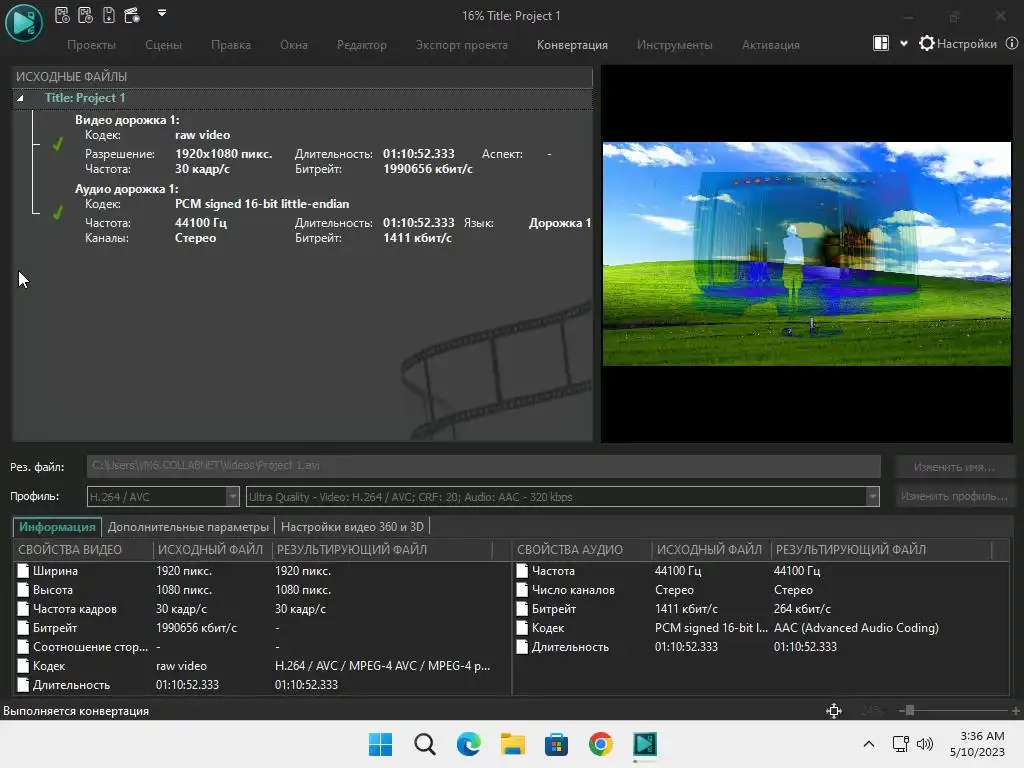Image resolution: width=1024 pixels, height=768 pixels.
Task: Click the zoom in plus button
Action: [1016, 711]
